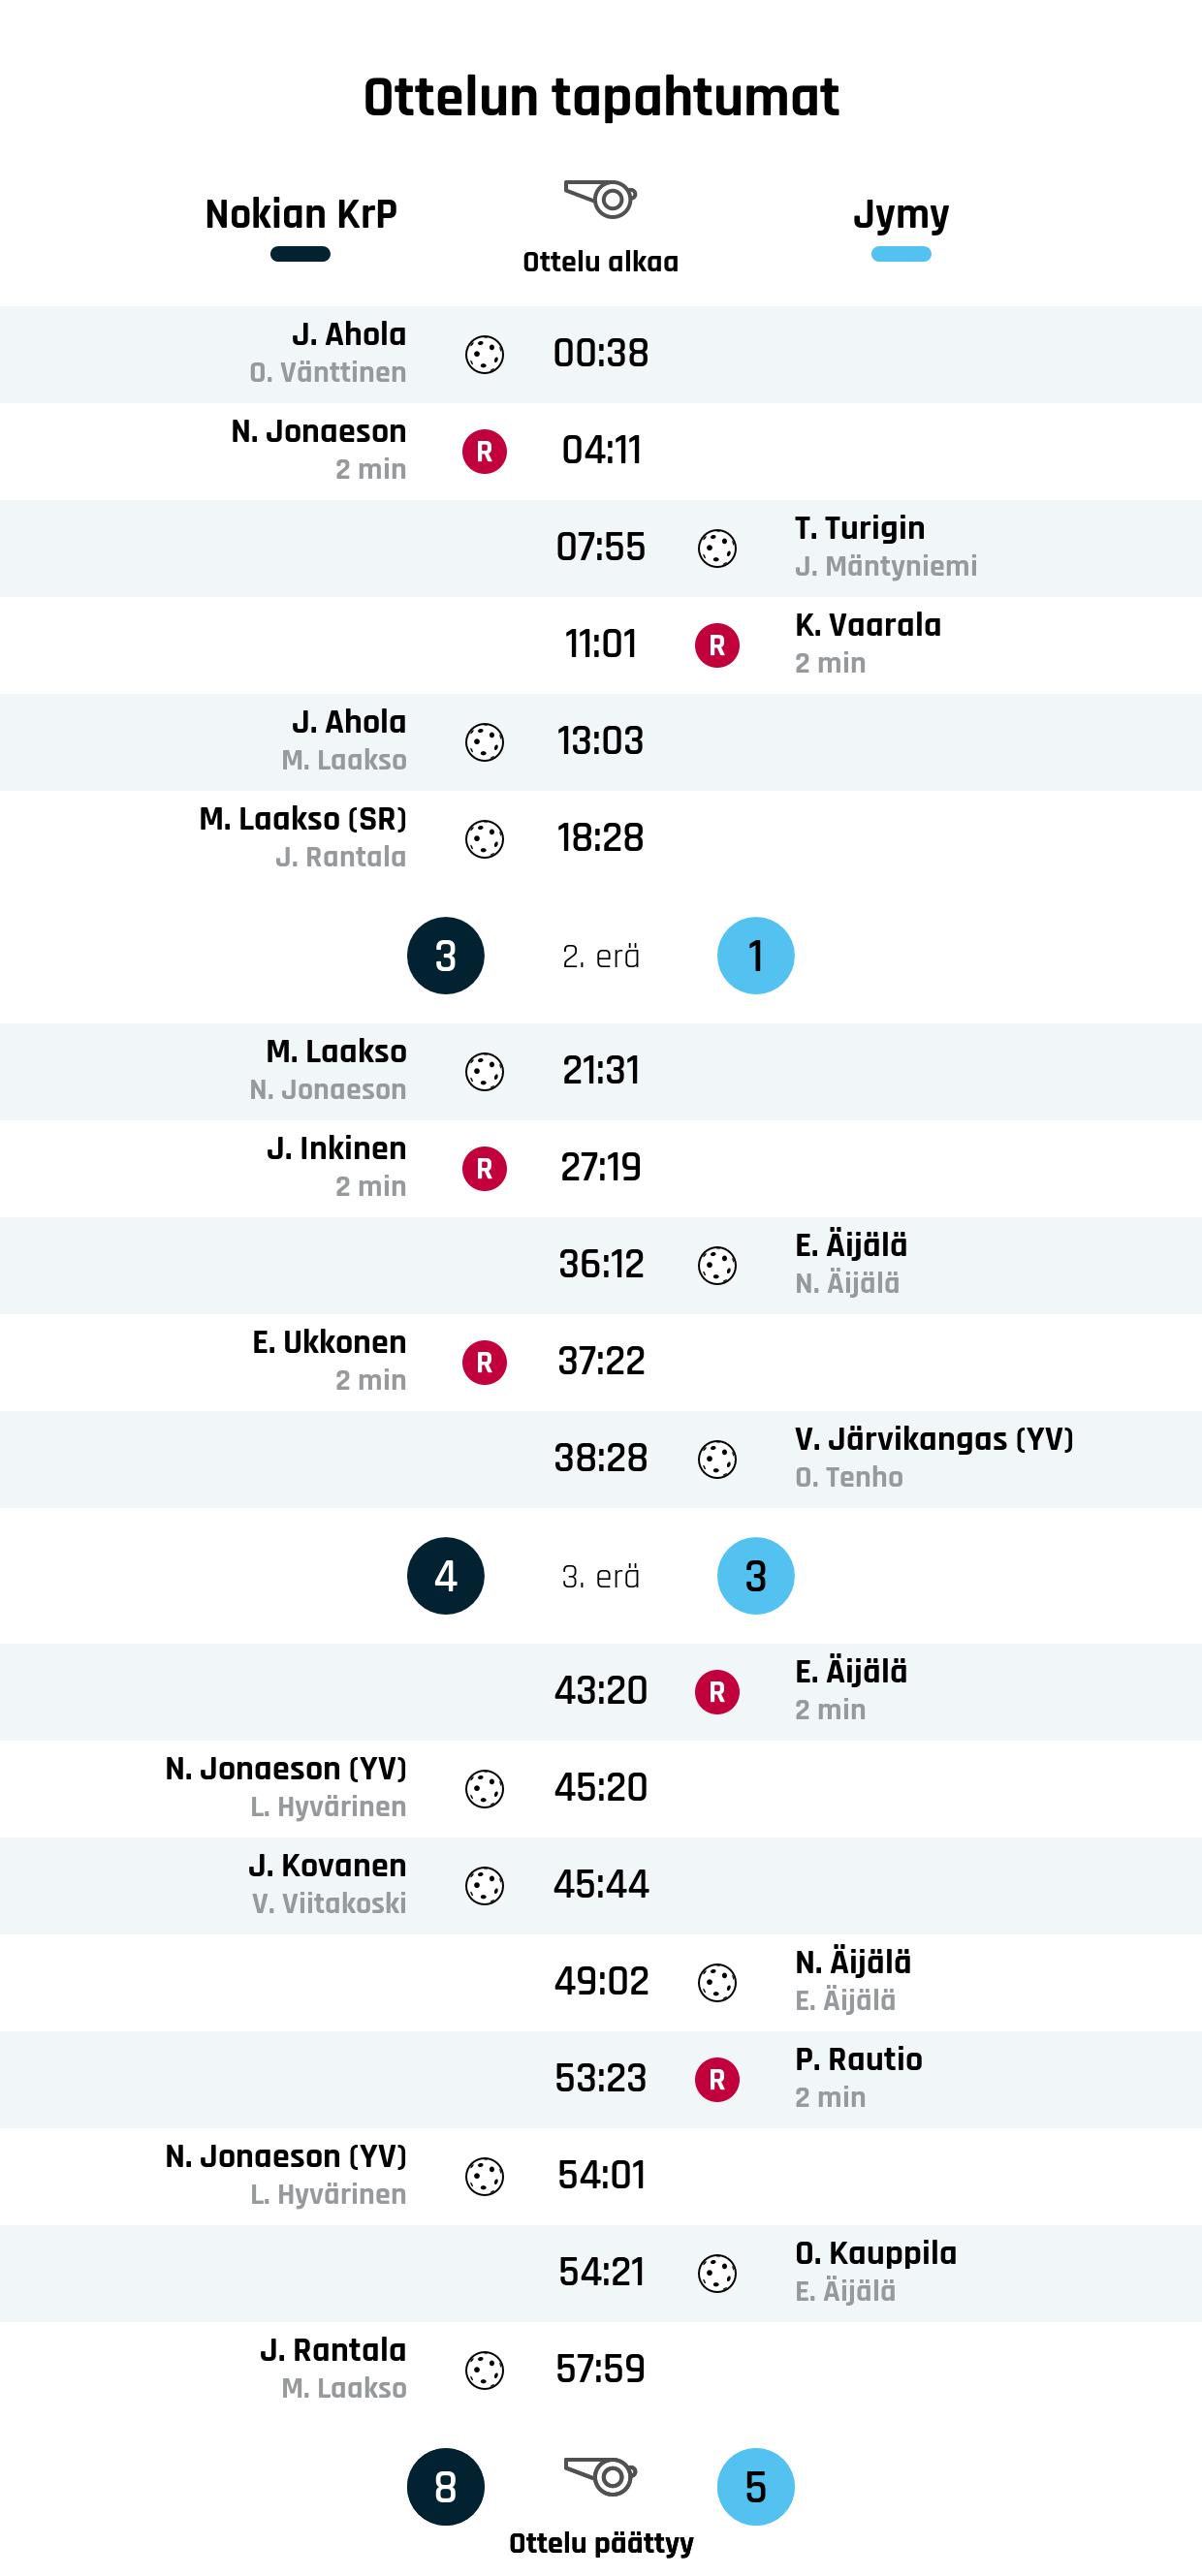This screenshot has width=1202, height=2576.
Task: Click the goal ball icon at 07:55
Action: click(717, 549)
